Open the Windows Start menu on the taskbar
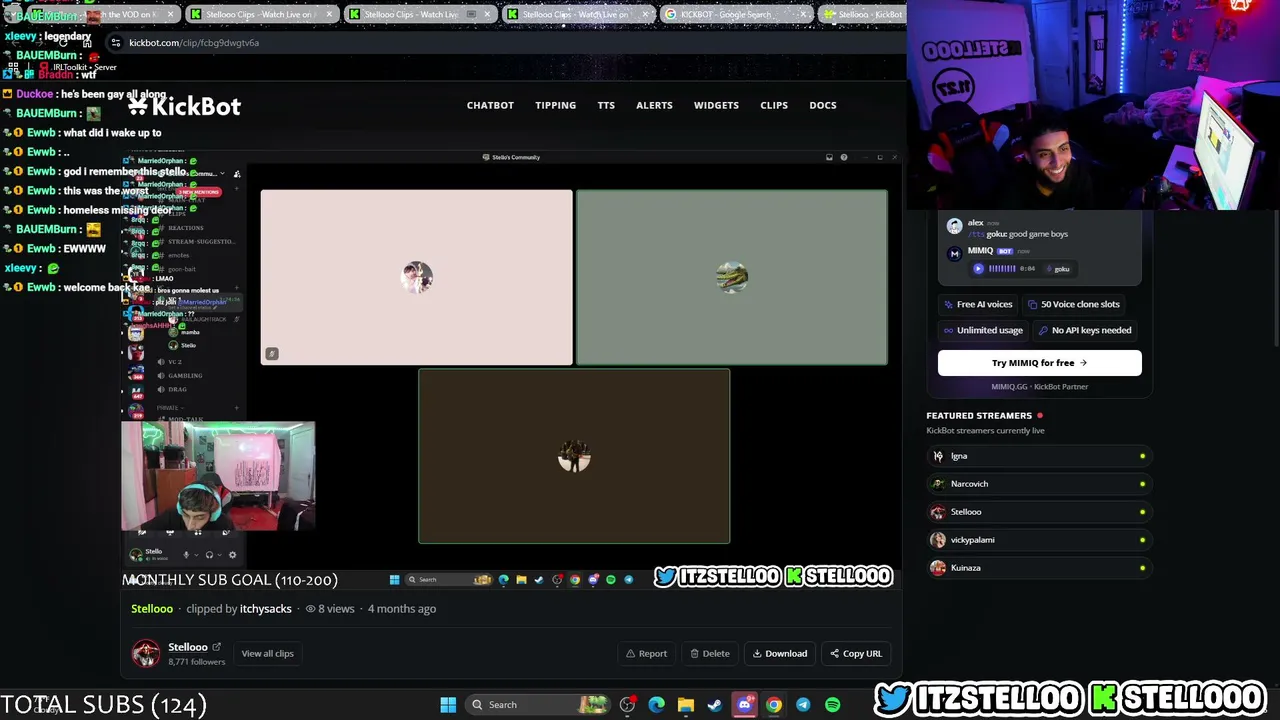The image size is (1280, 720). [448, 705]
